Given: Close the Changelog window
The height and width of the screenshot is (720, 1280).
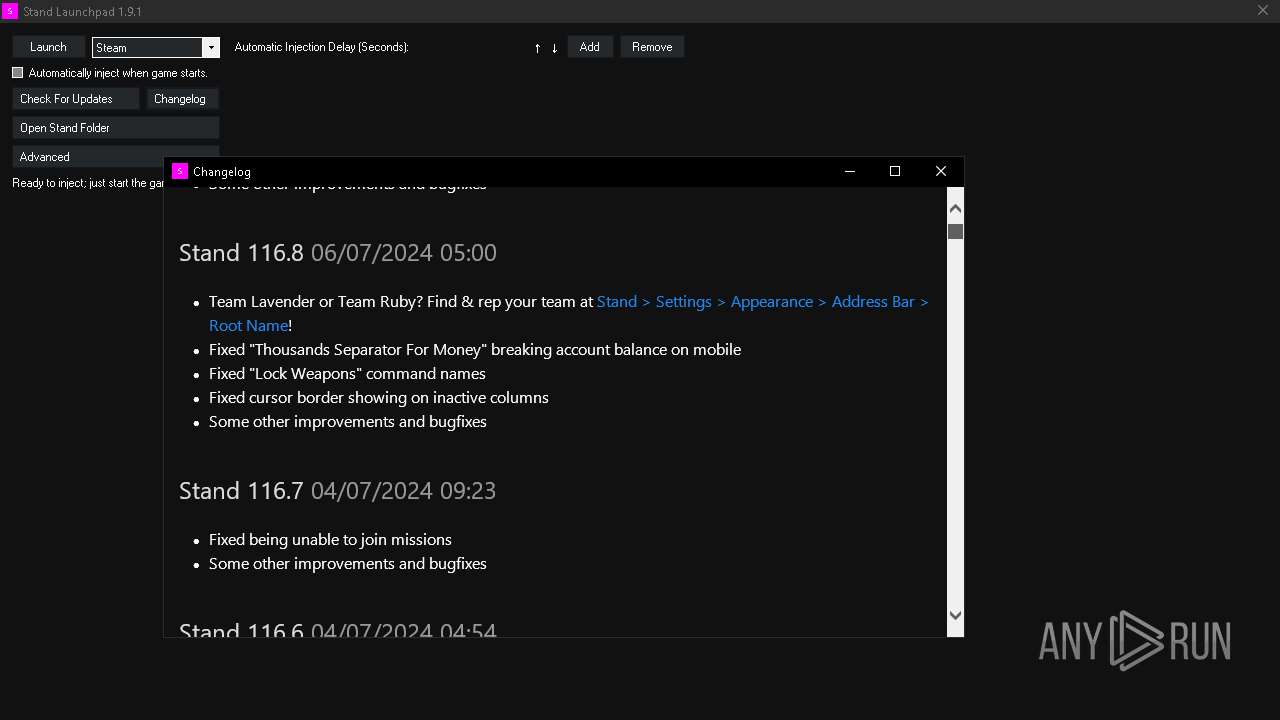Looking at the screenshot, I should 941,171.
